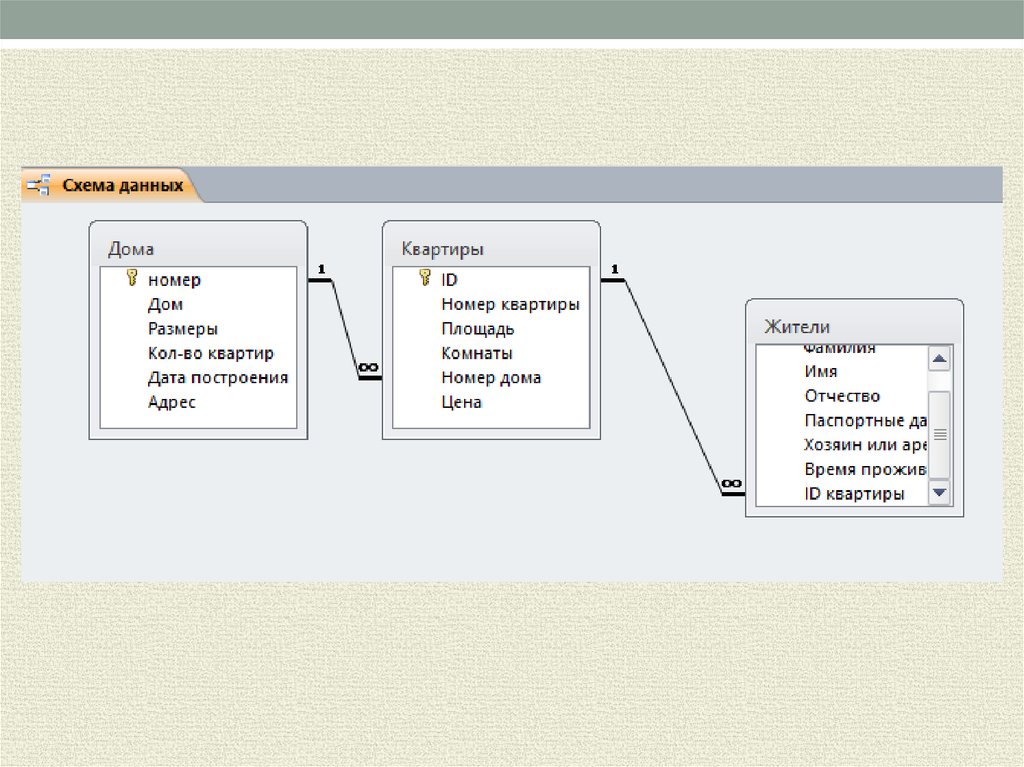This screenshot has height=767, width=1024.
Task: Select the Кол-во квартир field
Action: point(210,353)
